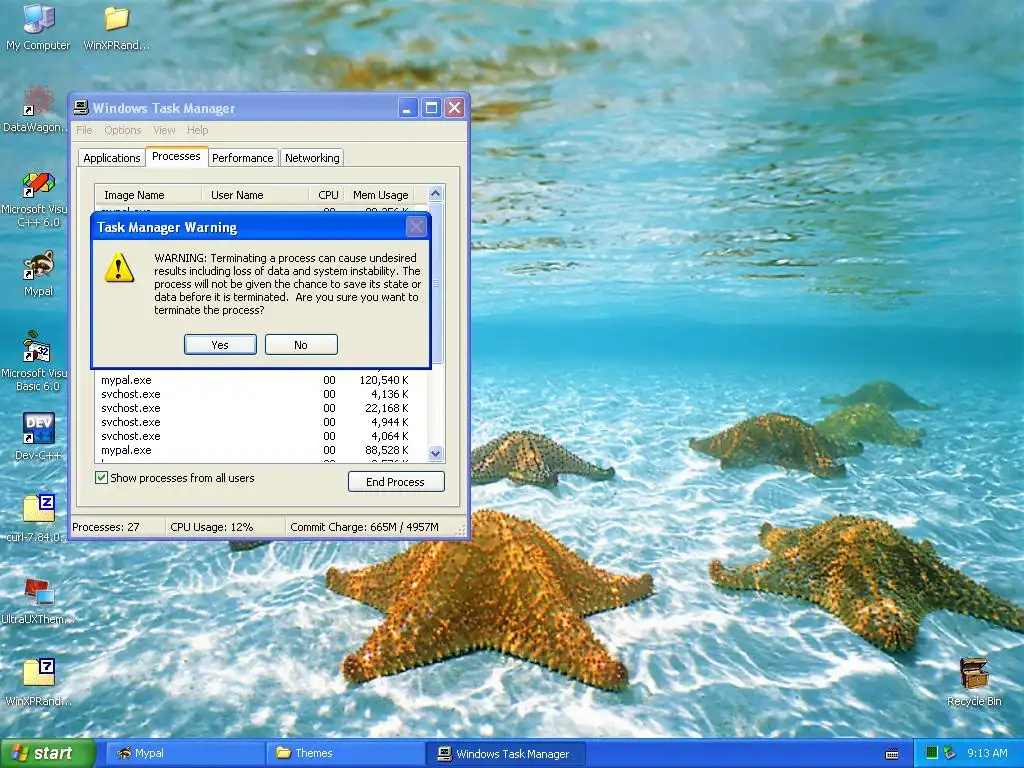The image size is (1024, 768).
Task: Click the on-screen keyboard icon on the taskbar
Action: pos(892,754)
